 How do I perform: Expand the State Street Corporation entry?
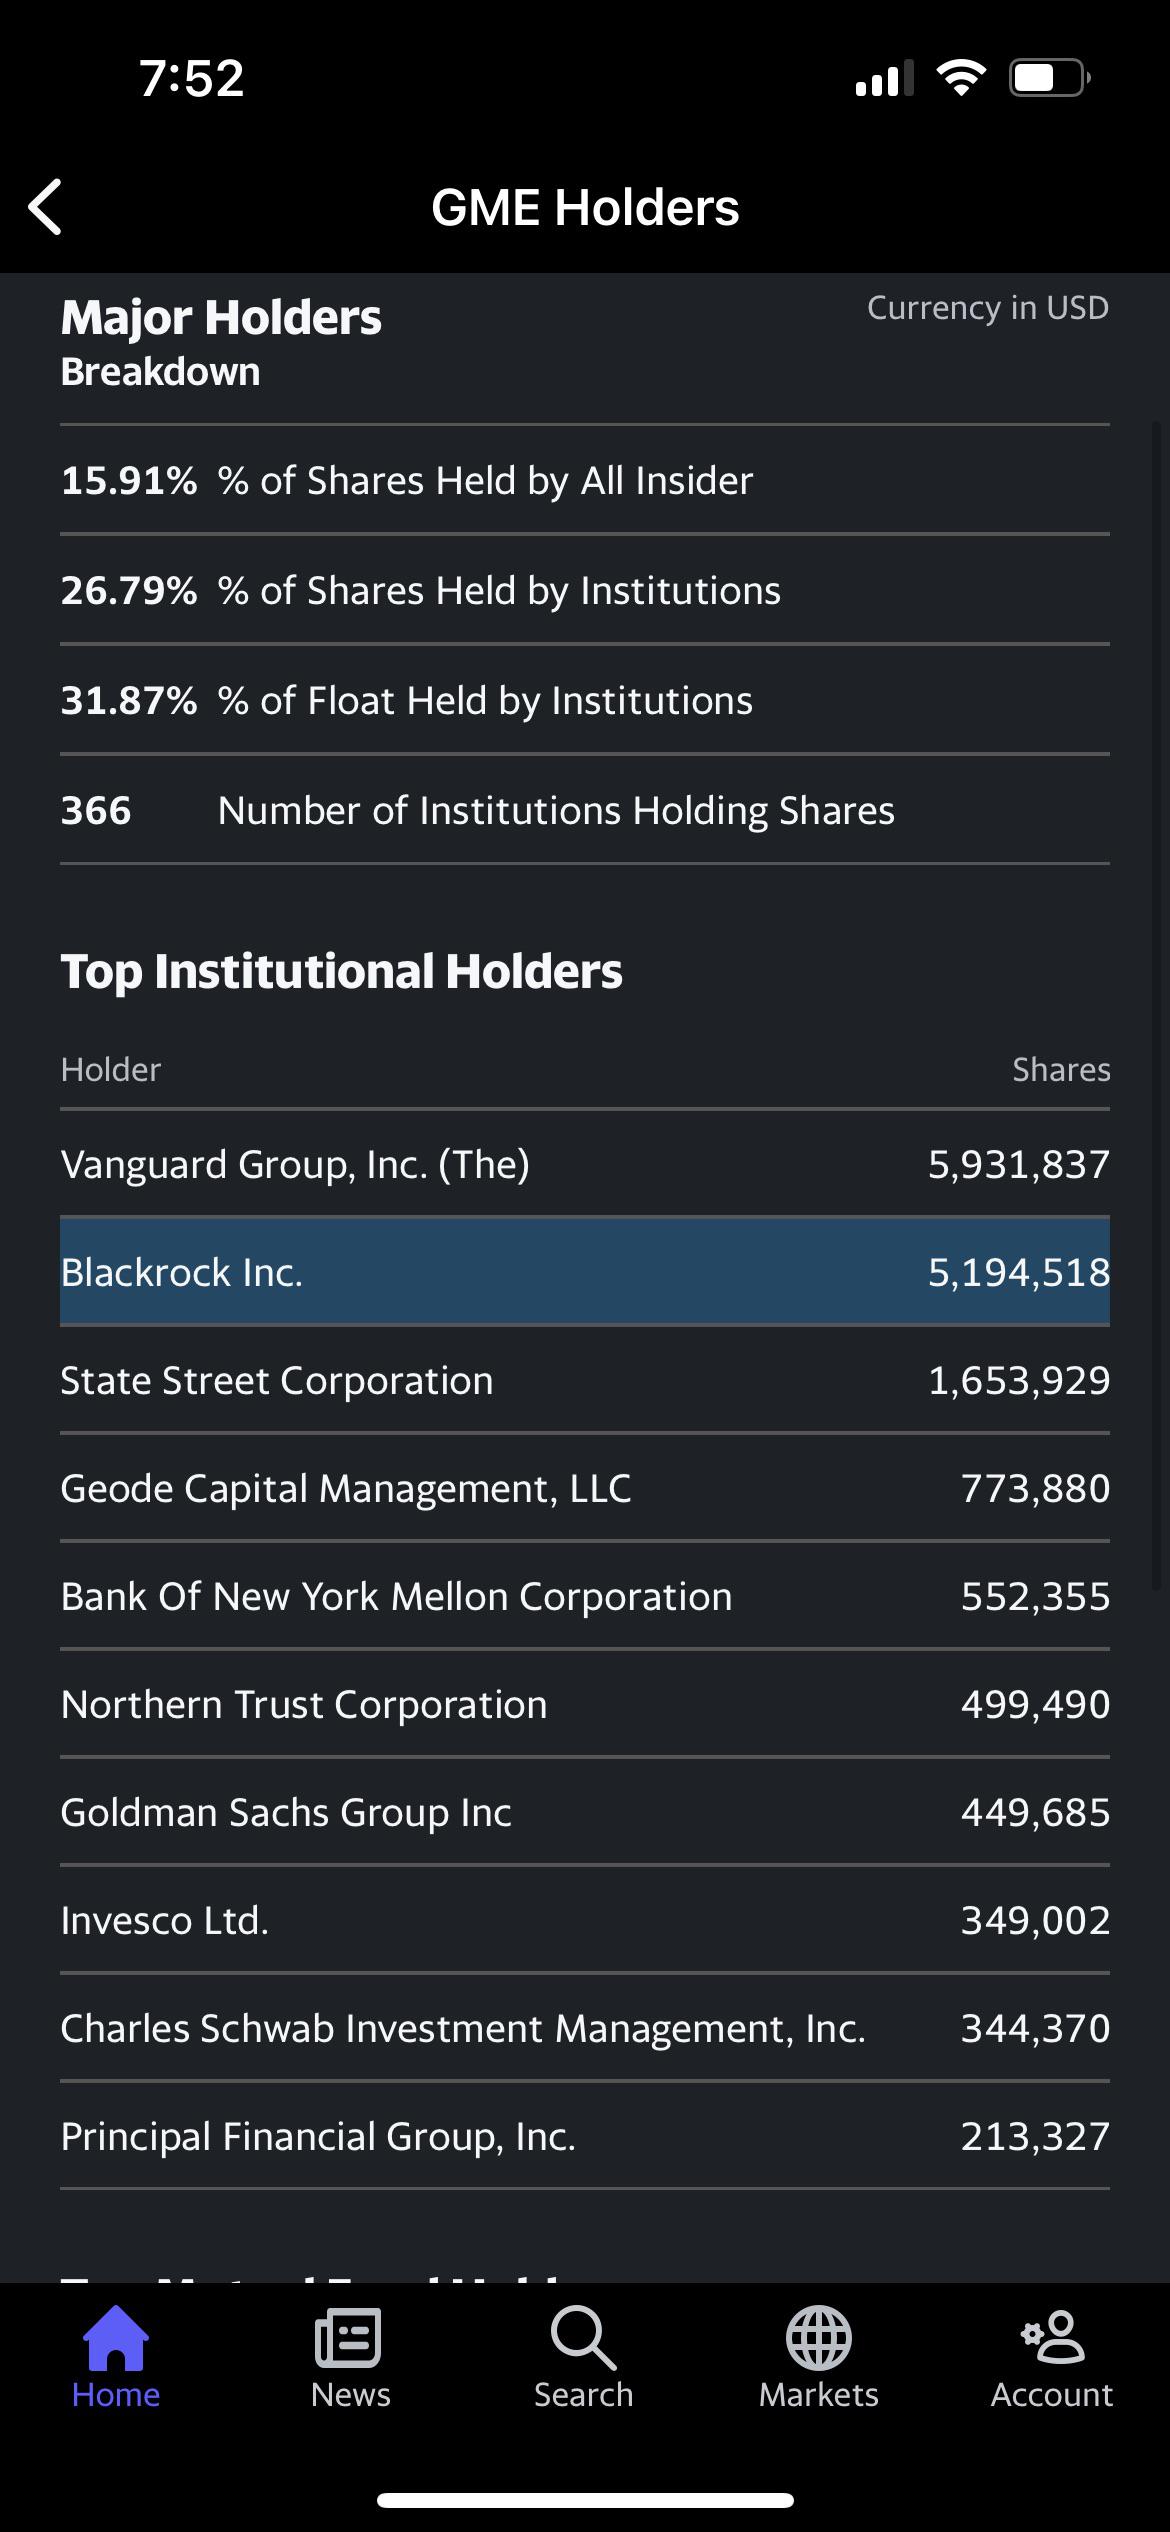(585, 1380)
